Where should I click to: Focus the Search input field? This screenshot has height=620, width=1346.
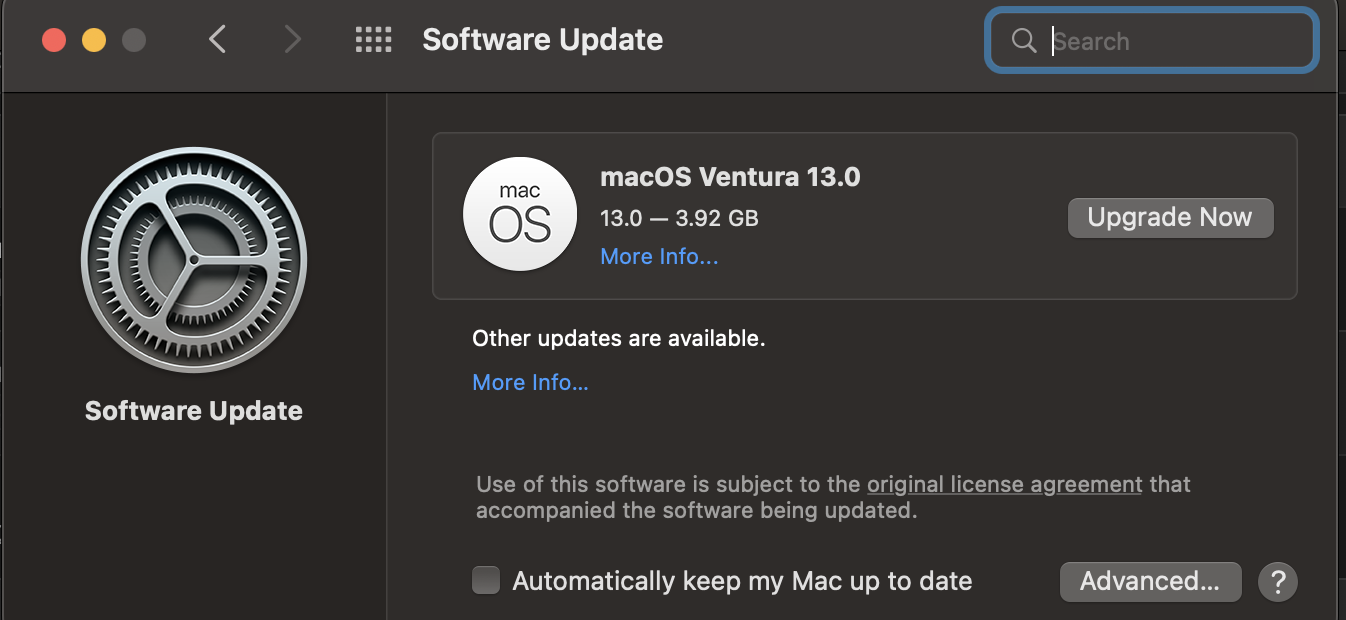pyautogui.click(x=1170, y=41)
